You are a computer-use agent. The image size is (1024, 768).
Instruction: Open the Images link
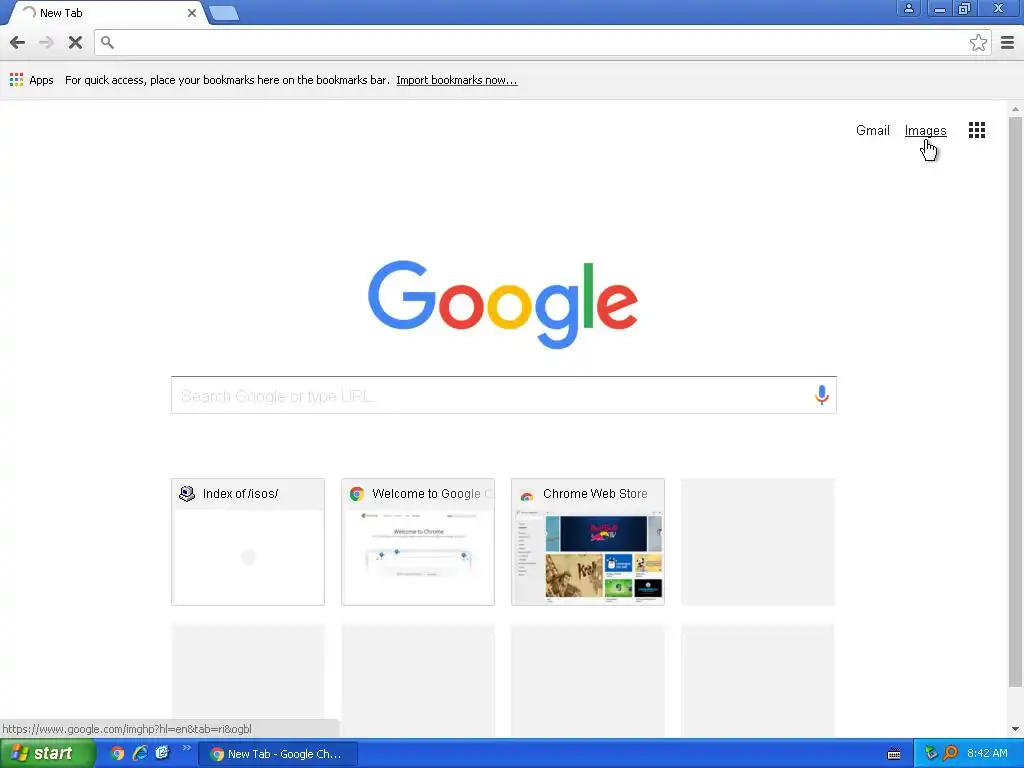pyautogui.click(x=925, y=130)
